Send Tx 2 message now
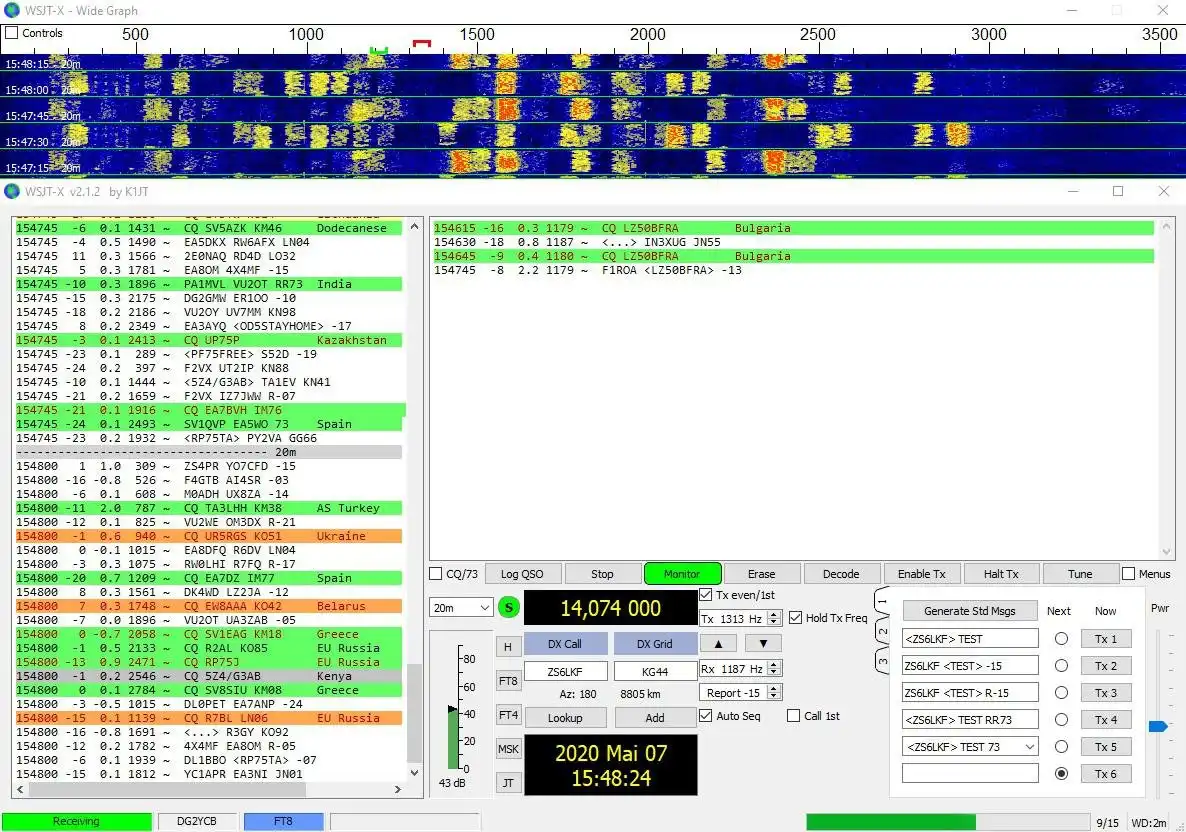This screenshot has width=1186, height=832. click(x=1106, y=666)
